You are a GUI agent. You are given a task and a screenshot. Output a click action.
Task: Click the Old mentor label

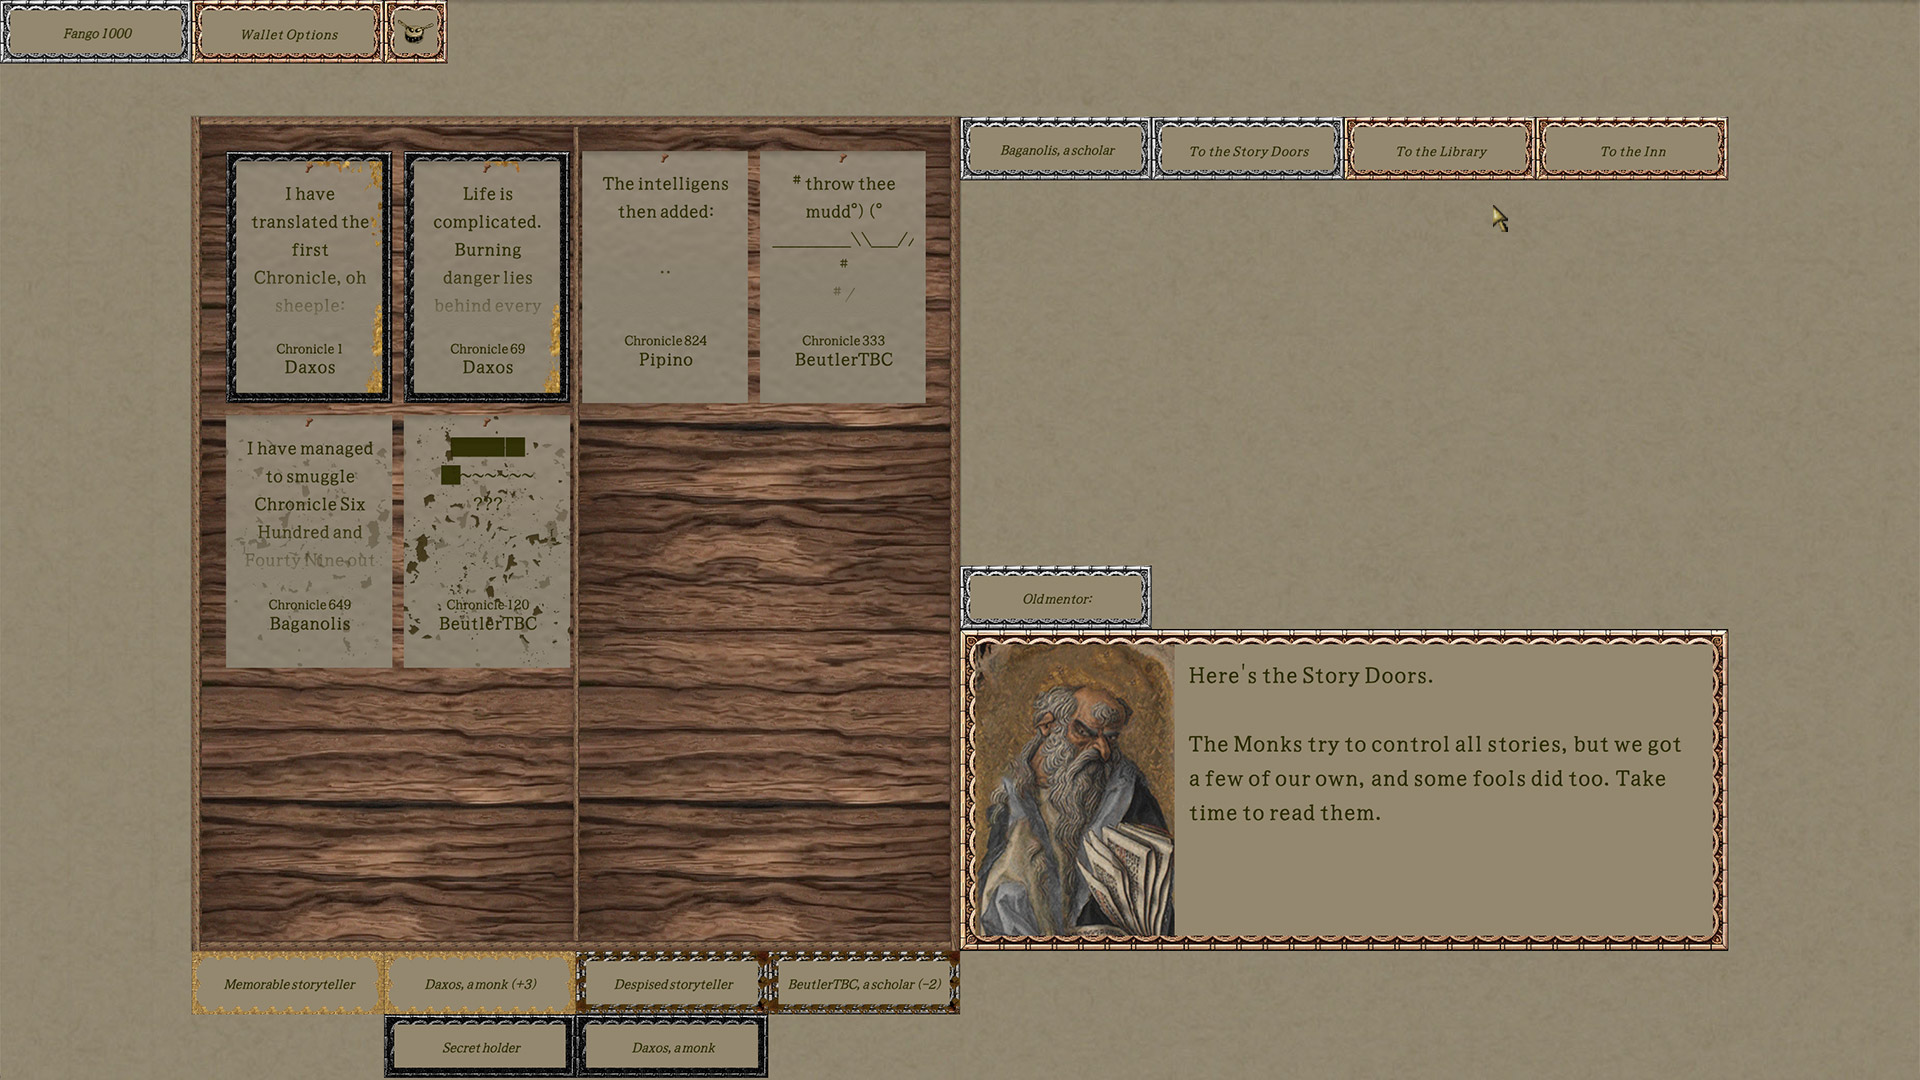click(1056, 598)
